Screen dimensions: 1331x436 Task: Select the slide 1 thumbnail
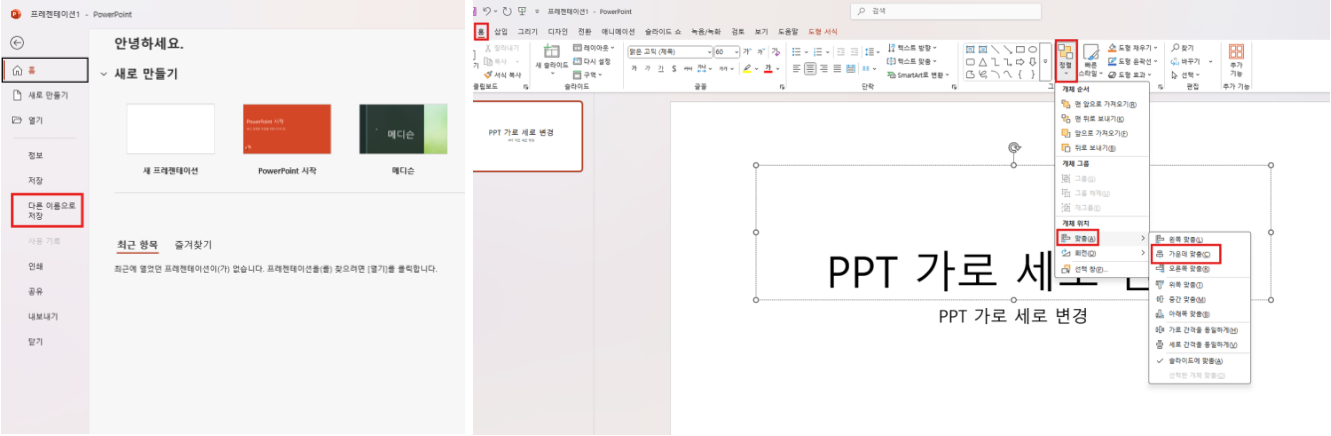click(527, 135)
